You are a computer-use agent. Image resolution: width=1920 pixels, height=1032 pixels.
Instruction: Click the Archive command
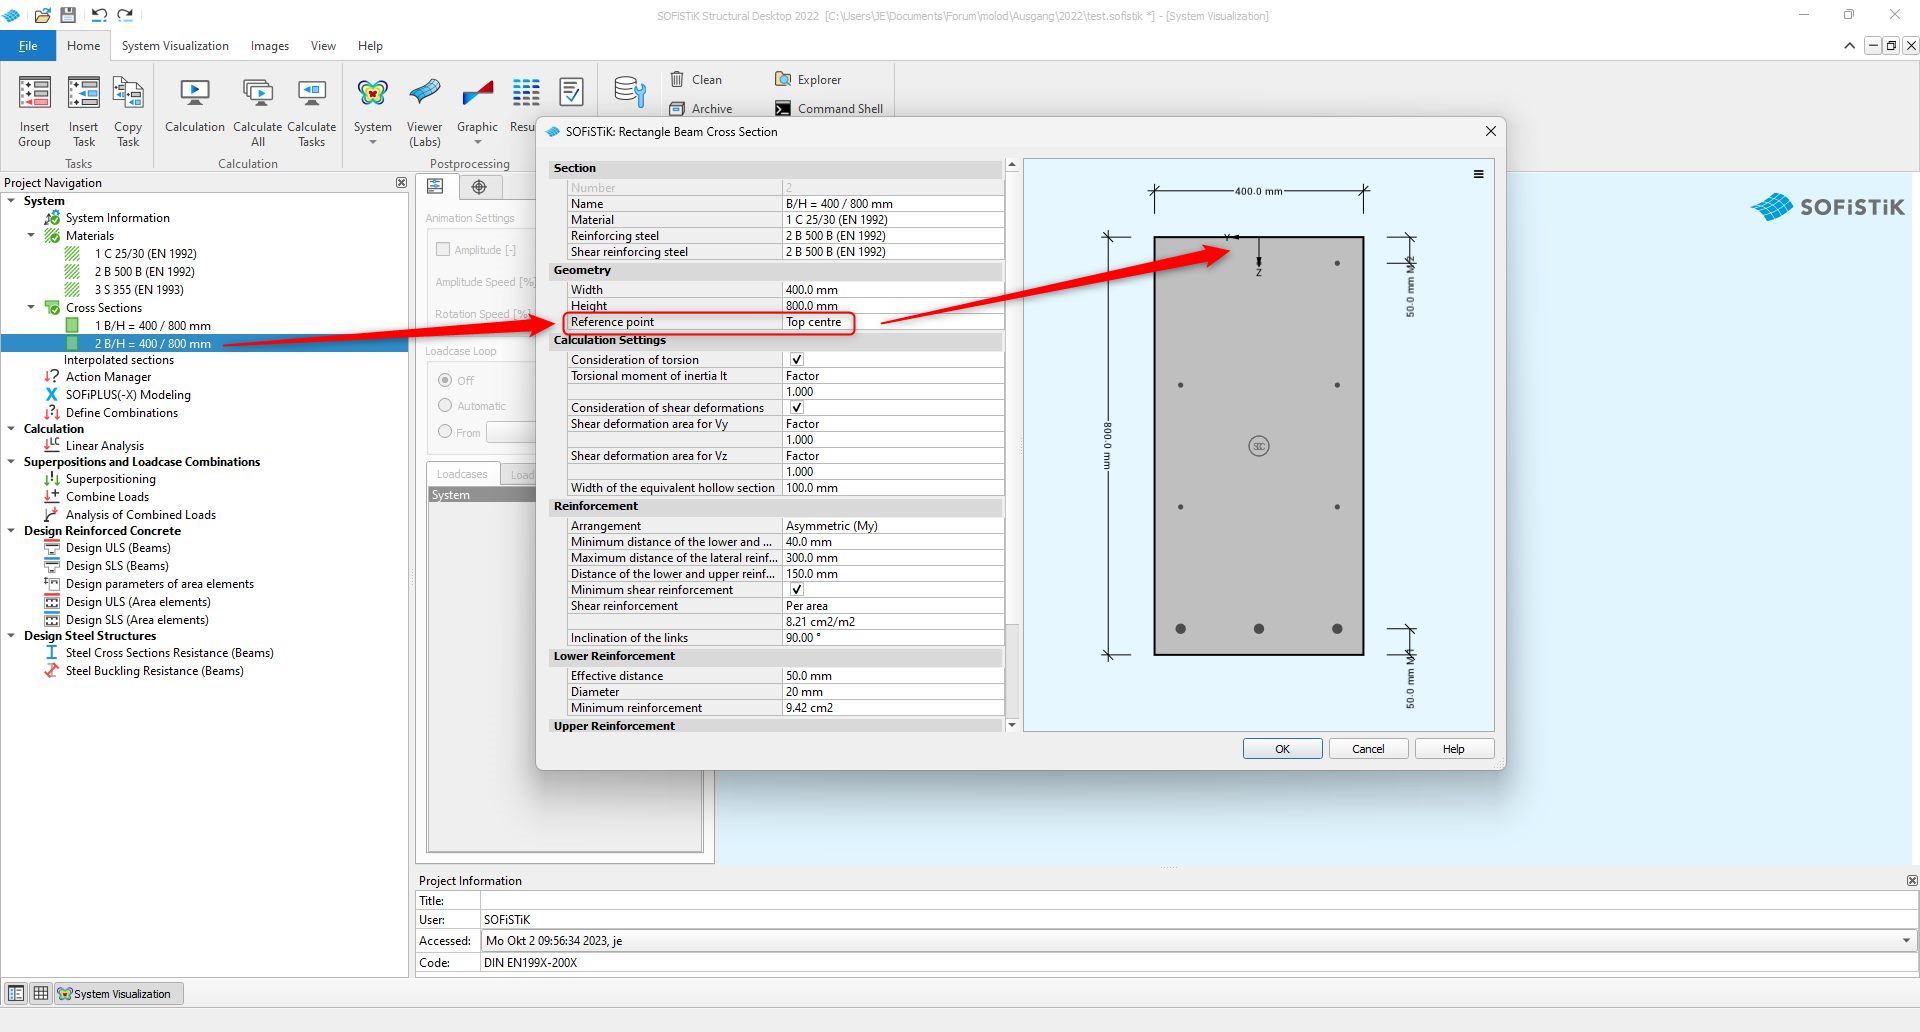click(x=700, y=108)
